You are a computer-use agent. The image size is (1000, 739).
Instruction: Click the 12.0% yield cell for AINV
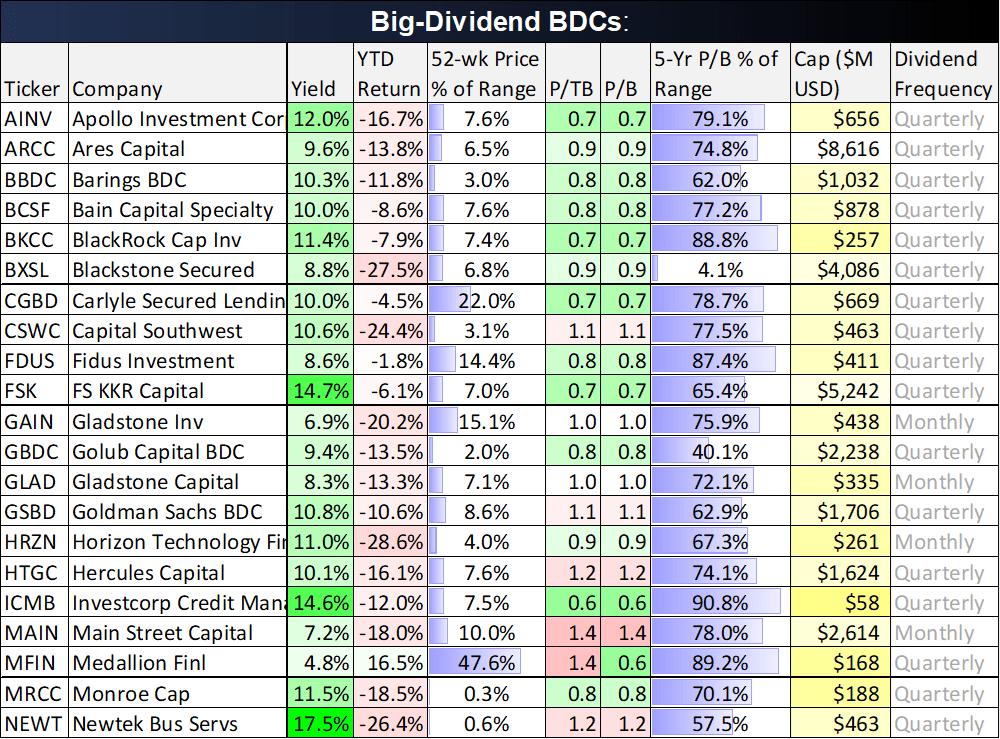click(320, 119)
